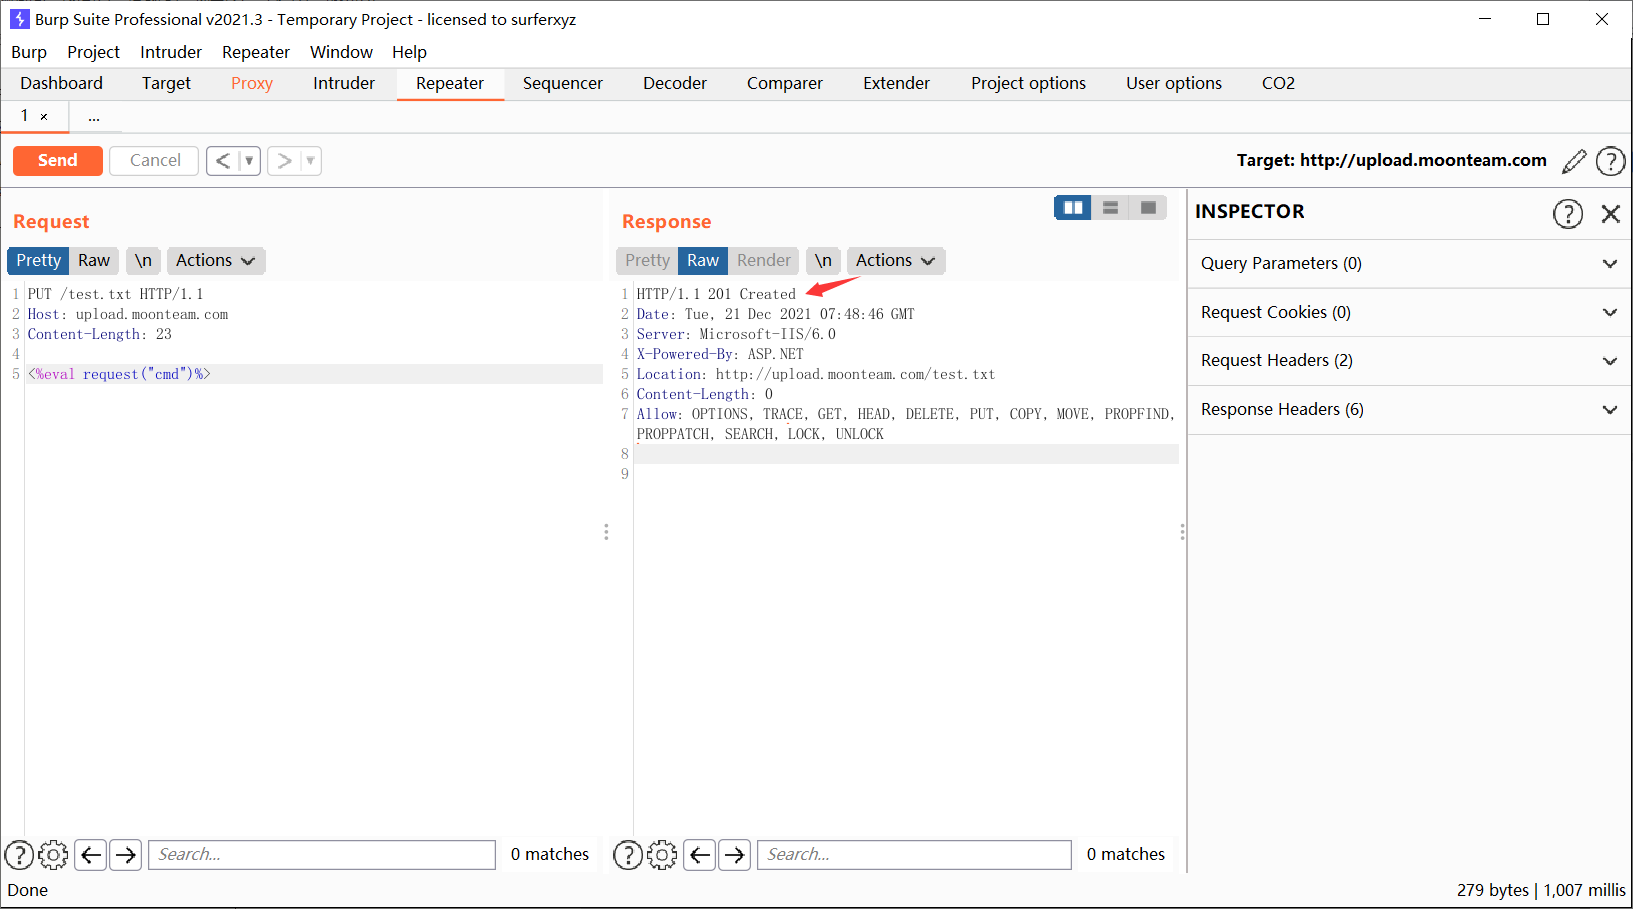The height and width of the screenshot is (909, 1633).
Task: Open history back dropdown arrow
Action: pyautogui.click(x=249, y=160)
